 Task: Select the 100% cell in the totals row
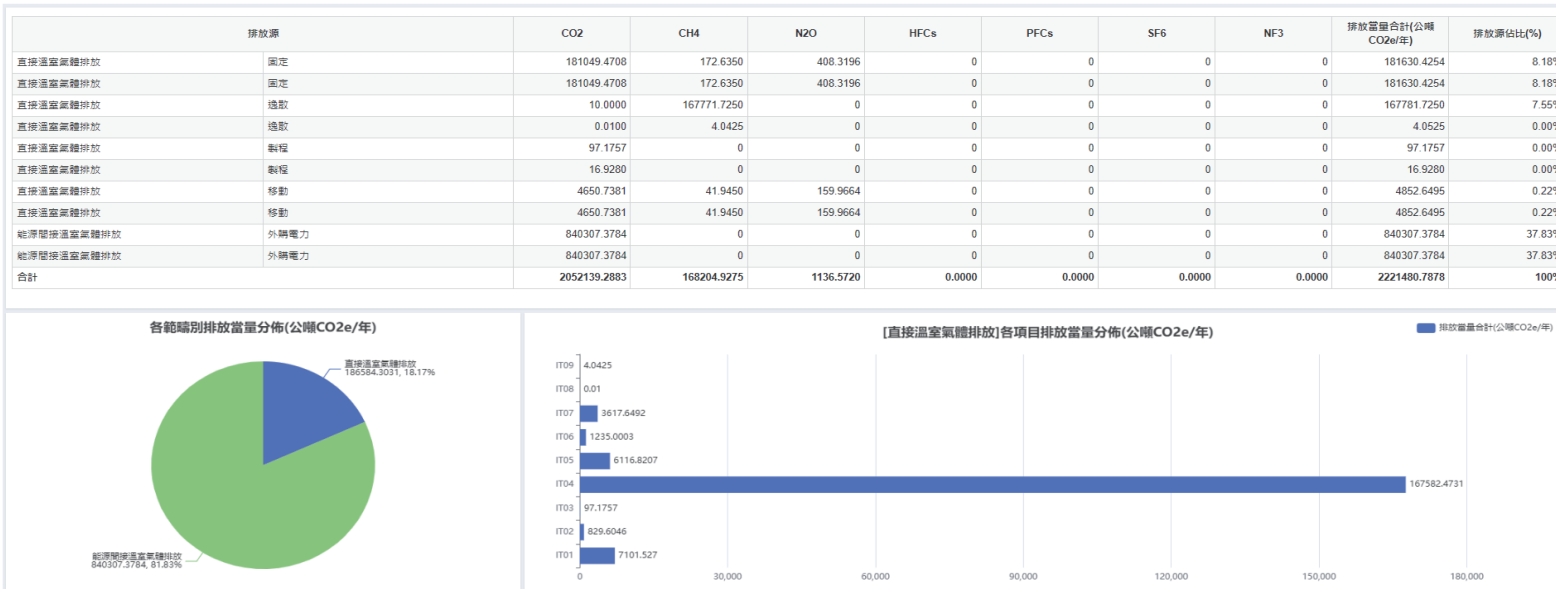pyautogui.click(x=1504, y=277)
